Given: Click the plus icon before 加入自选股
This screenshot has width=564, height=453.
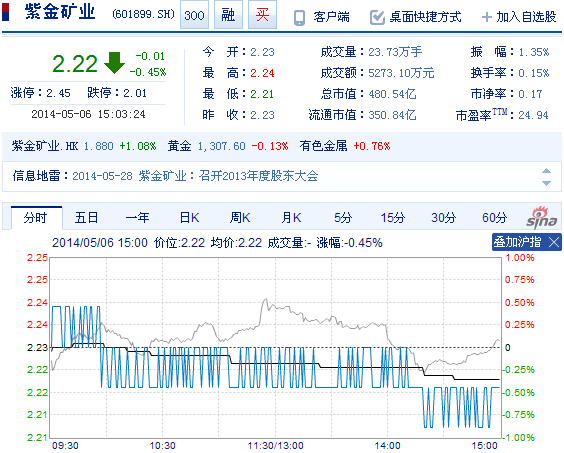Looking at the screenshot, I should click(x=486, y=17).
